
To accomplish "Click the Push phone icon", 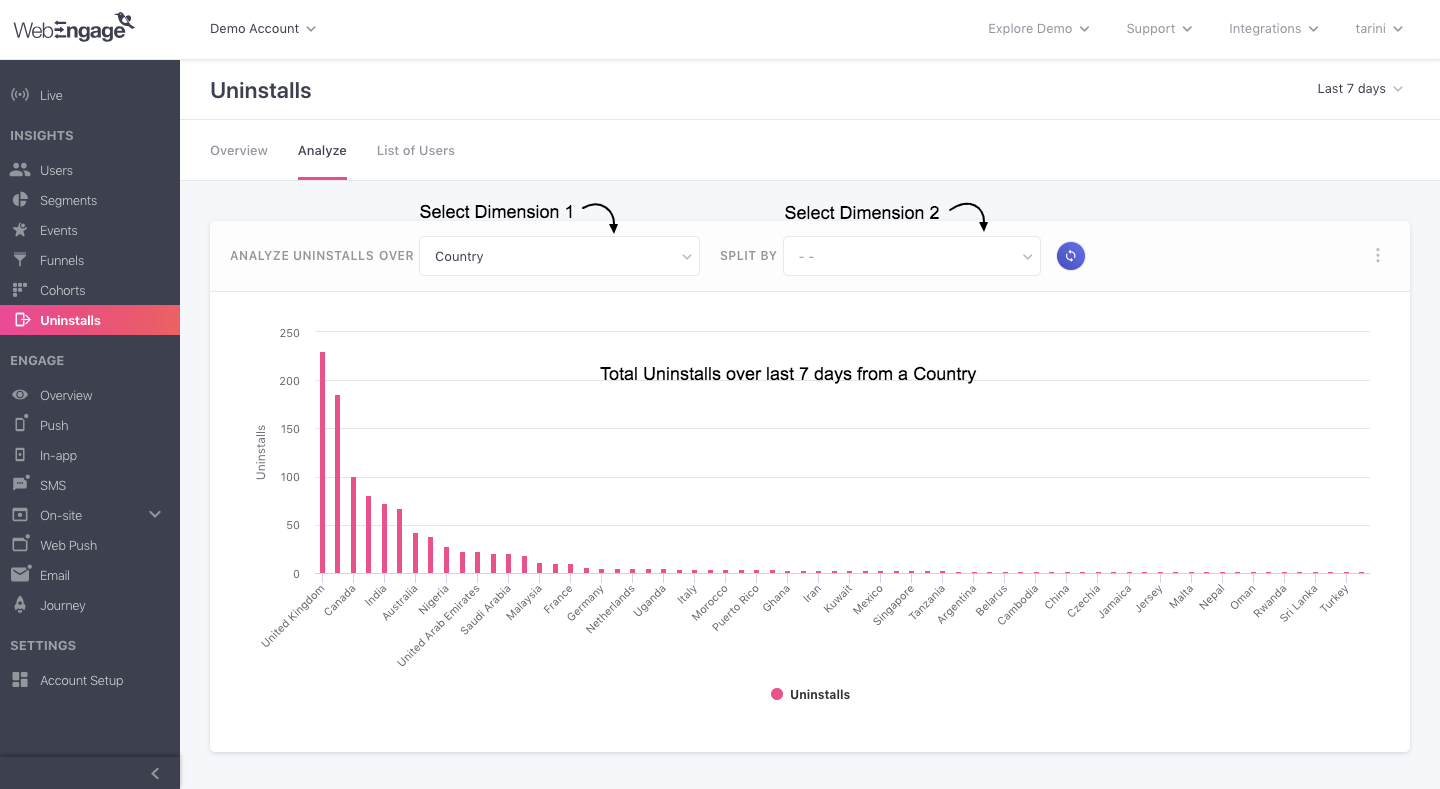I will tap(20, 425).
